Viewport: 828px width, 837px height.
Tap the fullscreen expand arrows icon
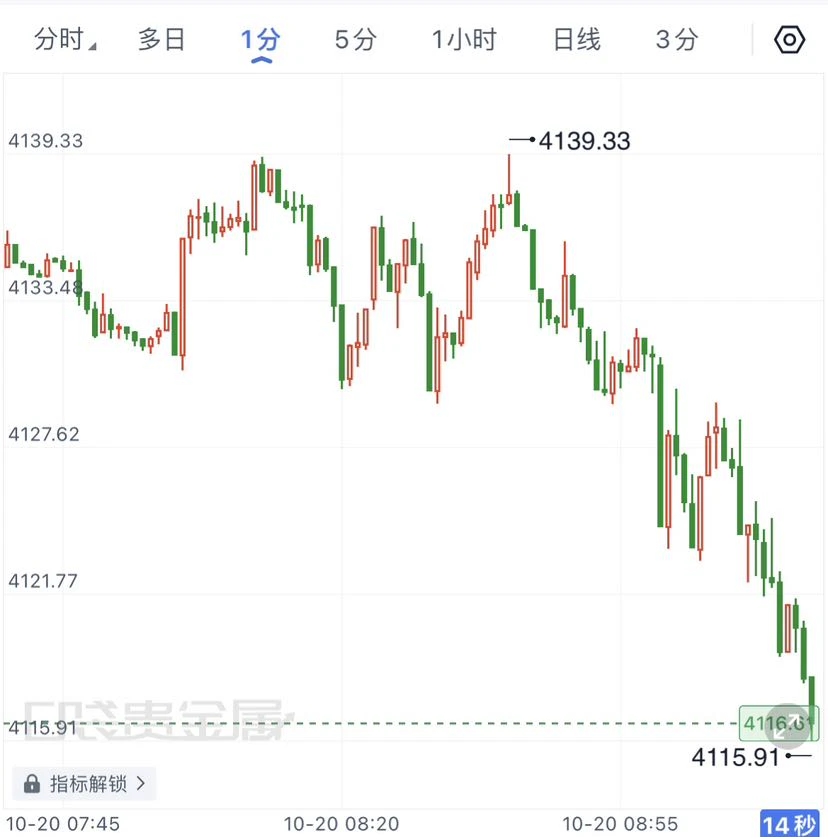point(787,725)
